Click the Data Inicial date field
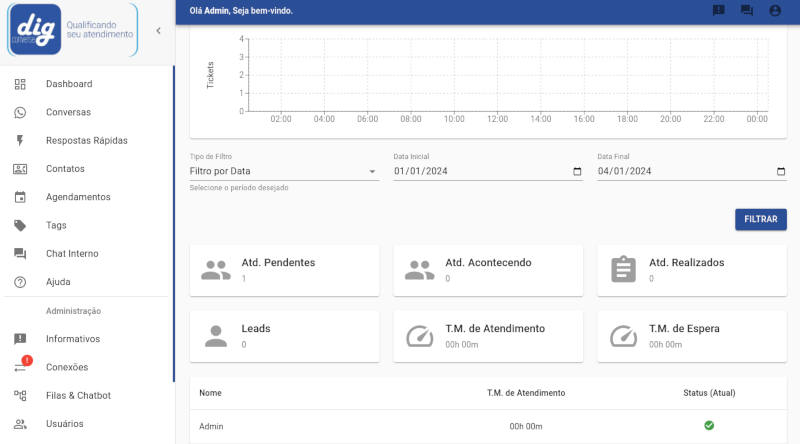The height and width of the screenshot is (444, 800). click(x=488, y=171)
